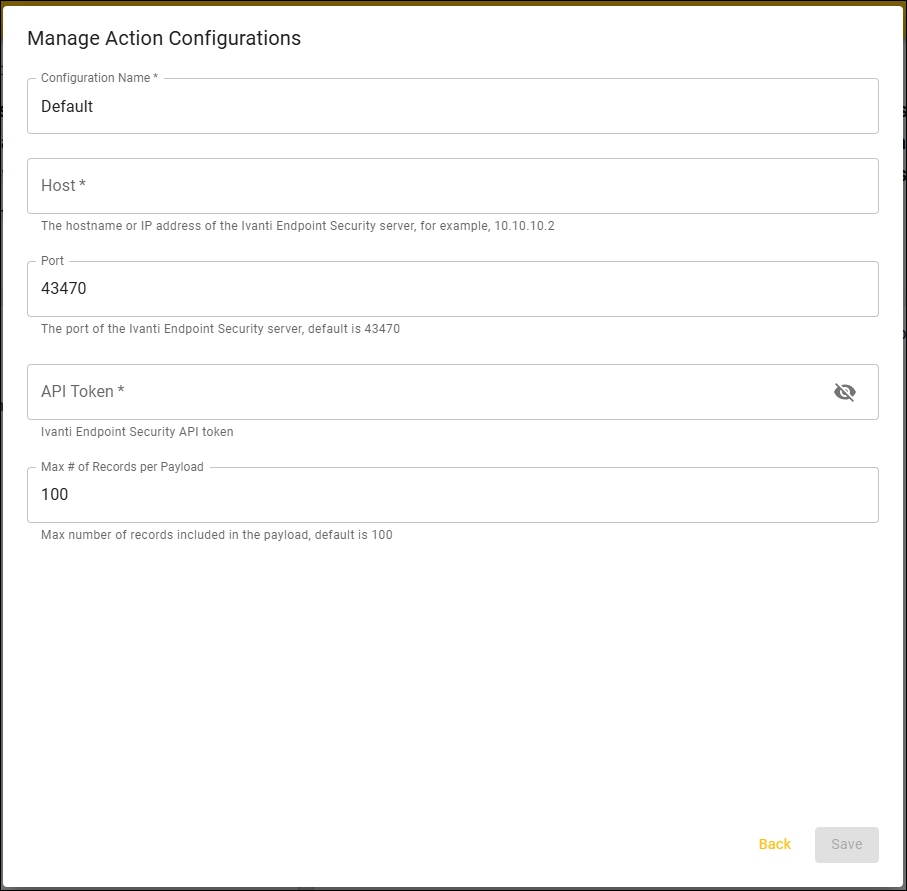The height and width of the screenshot is (891, 907).
Task: Go Back from the configuration dialog
Action: click(775, 844)
